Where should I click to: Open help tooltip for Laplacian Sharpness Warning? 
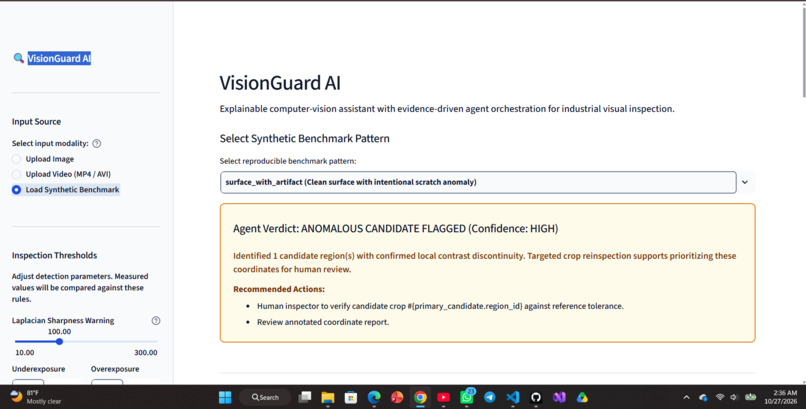156,321
